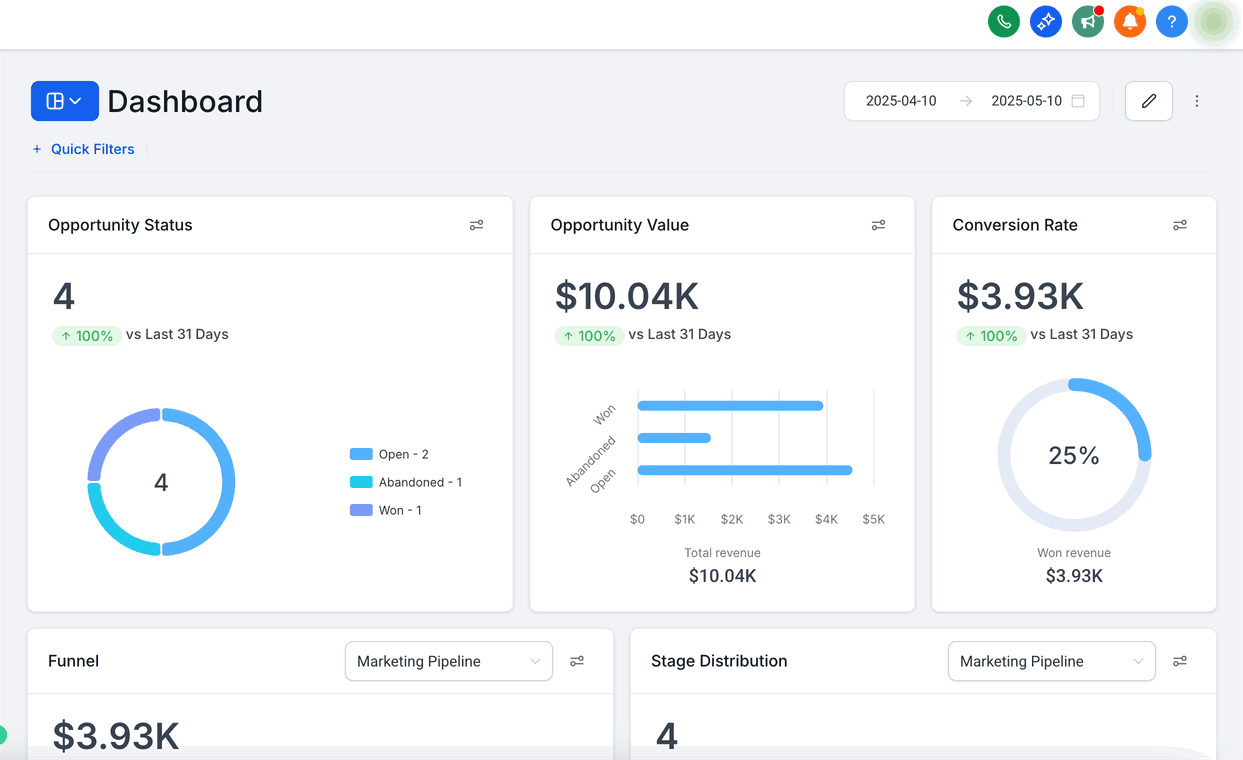Click the pencil edit dashboard button
This screenshot has width=1243, height=760.
(x=1149, y=101)
